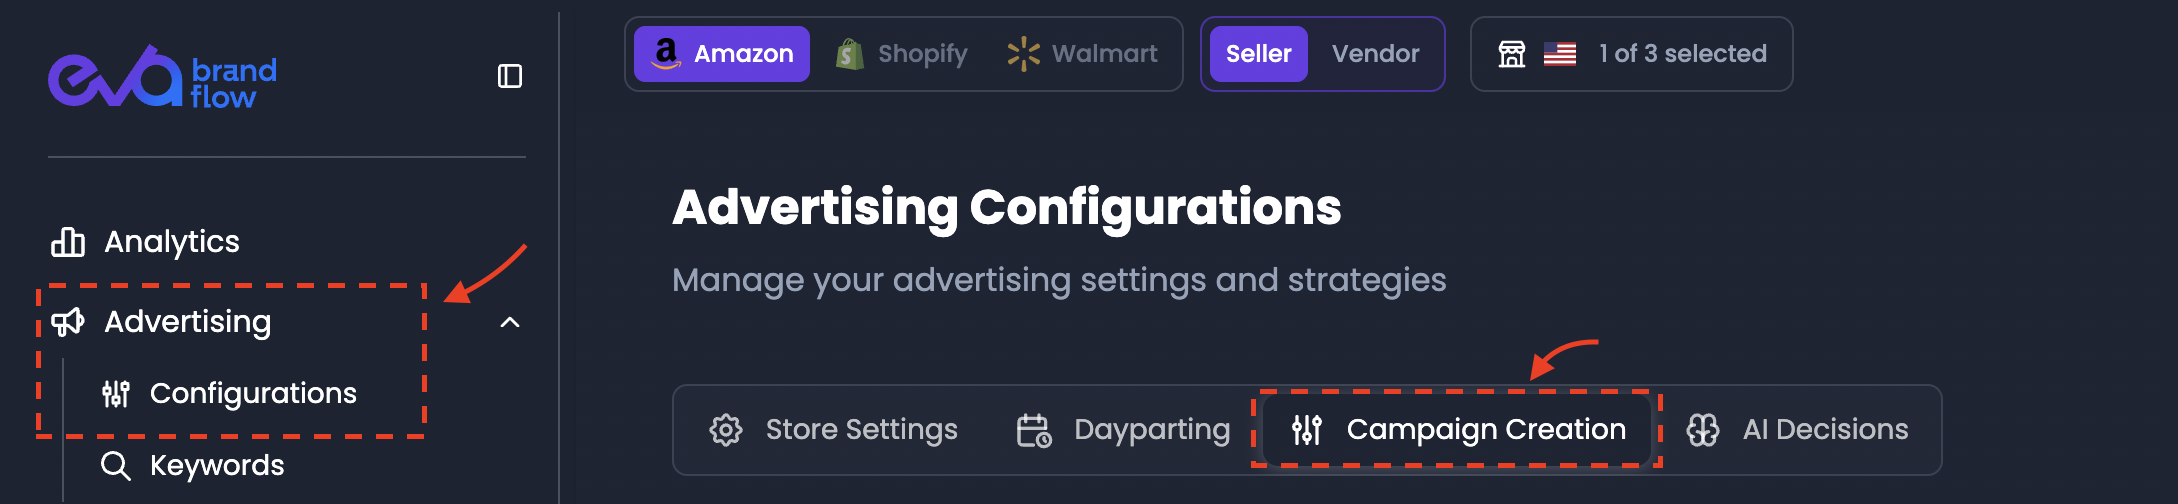Viewport: 2178px width, 504px height.
Task: Switch to Seller mode
Action: click(x=1259, y=54)
